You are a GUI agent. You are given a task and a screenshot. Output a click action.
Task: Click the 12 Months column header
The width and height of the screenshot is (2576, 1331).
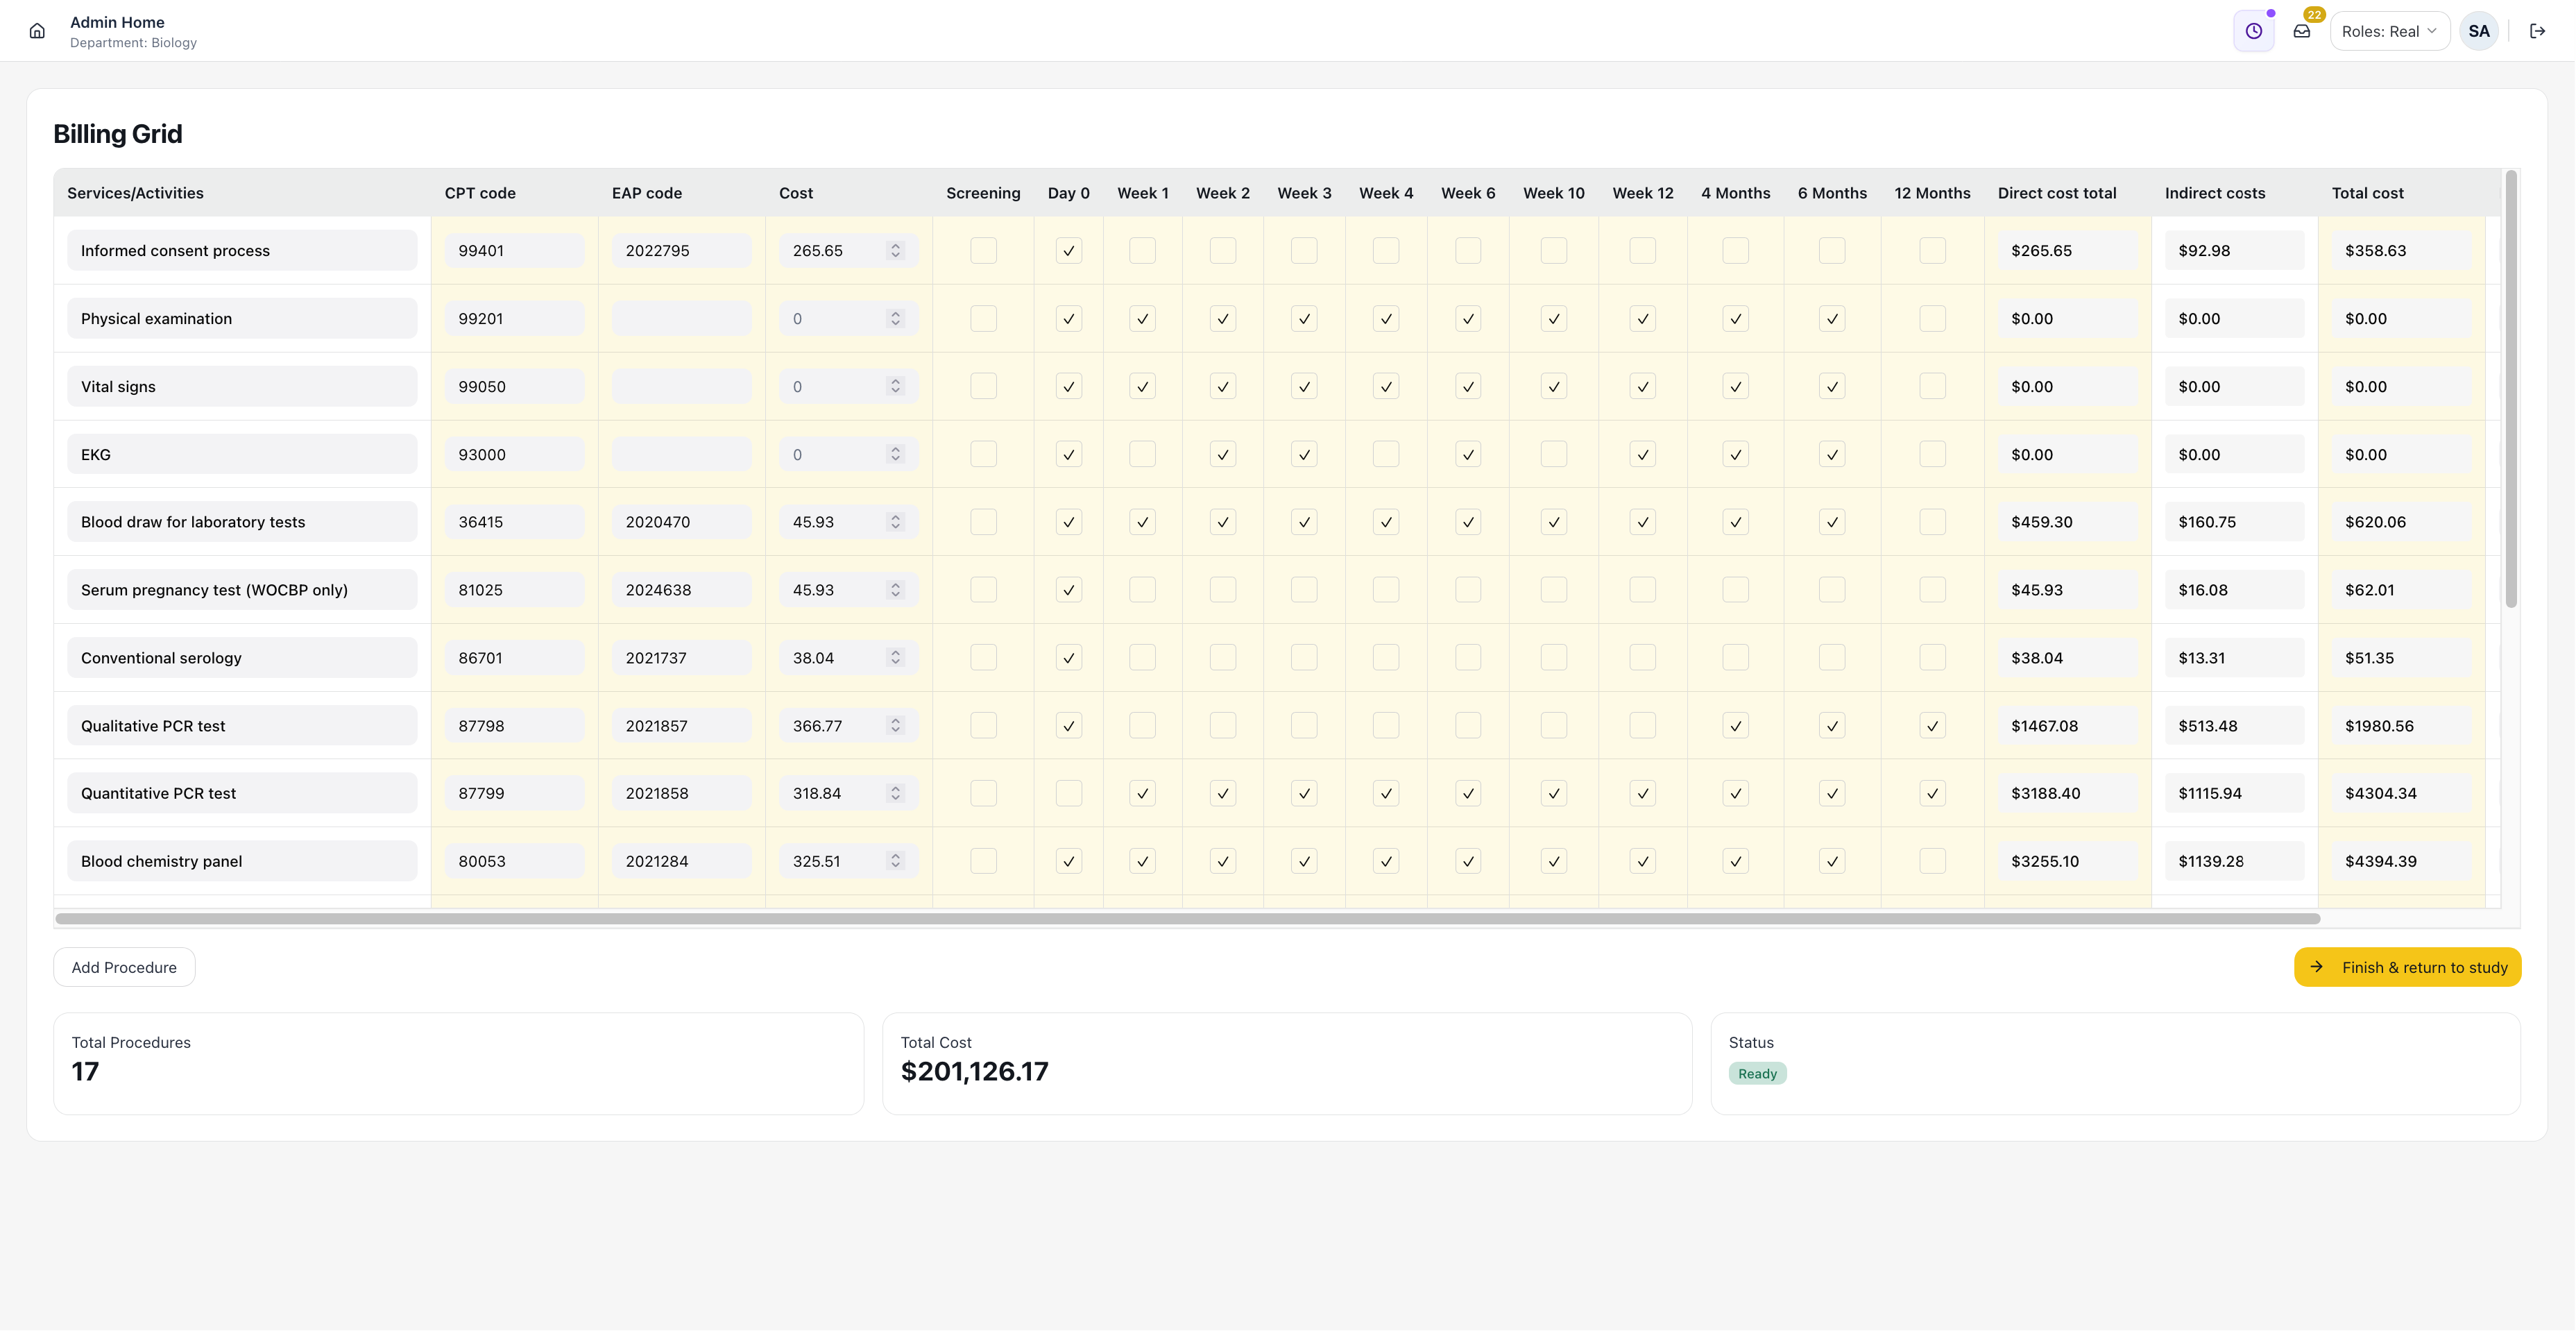click(x=1932, y=193)
